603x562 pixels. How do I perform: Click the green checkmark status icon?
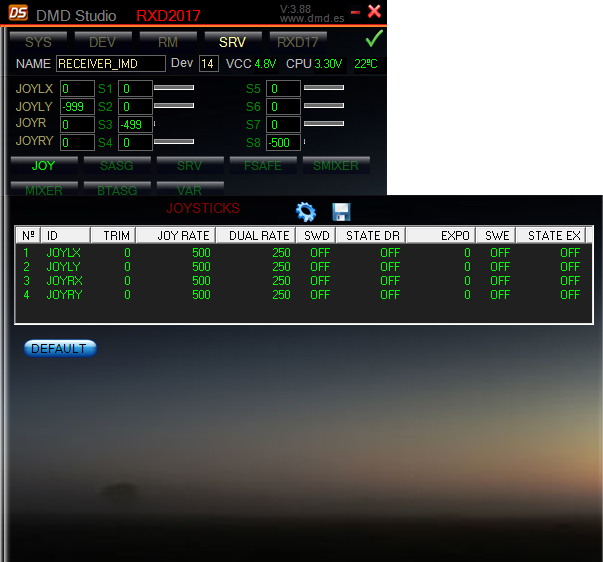click(x=374, y=39)
